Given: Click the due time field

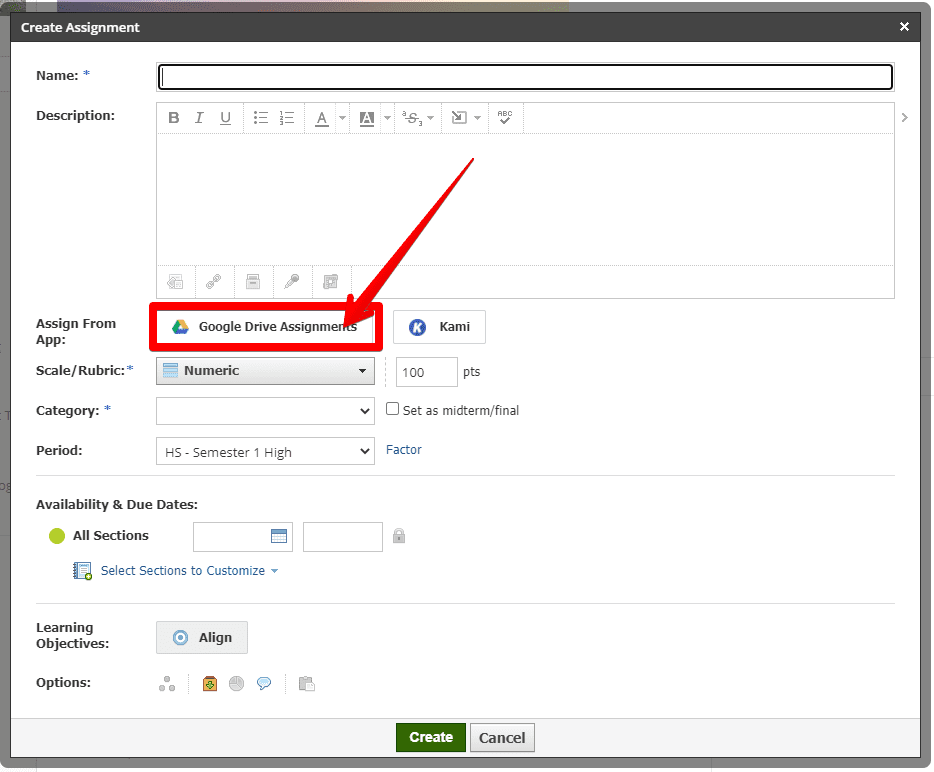Looking at the screenshot, I should pos(343,537).
